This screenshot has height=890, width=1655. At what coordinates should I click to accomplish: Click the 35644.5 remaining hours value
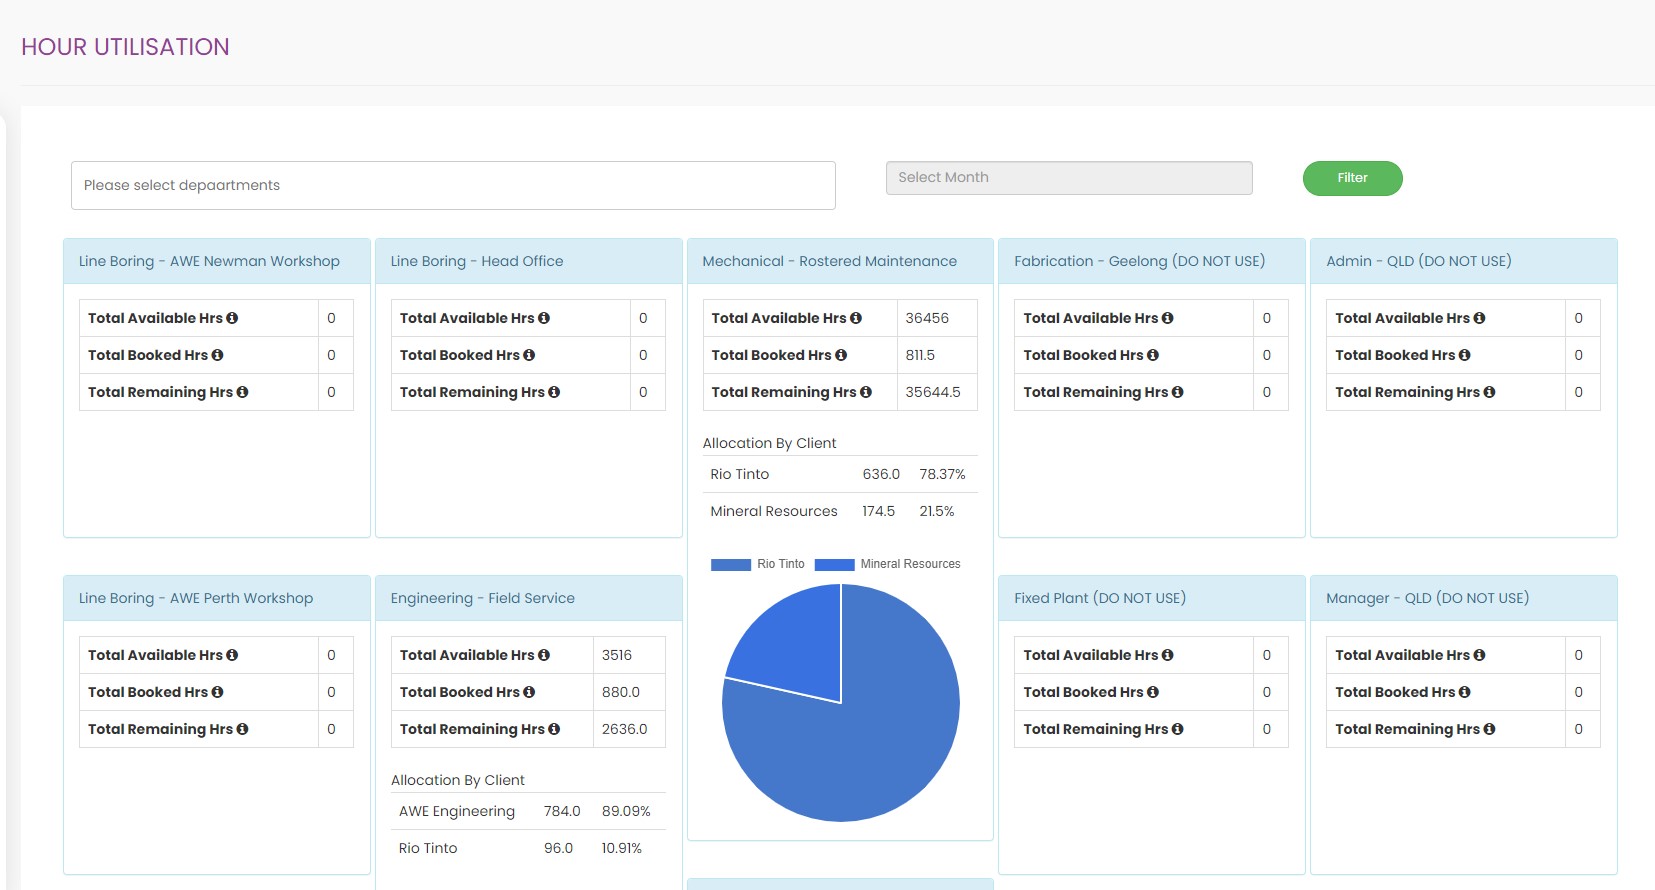[x=933, y=392]
